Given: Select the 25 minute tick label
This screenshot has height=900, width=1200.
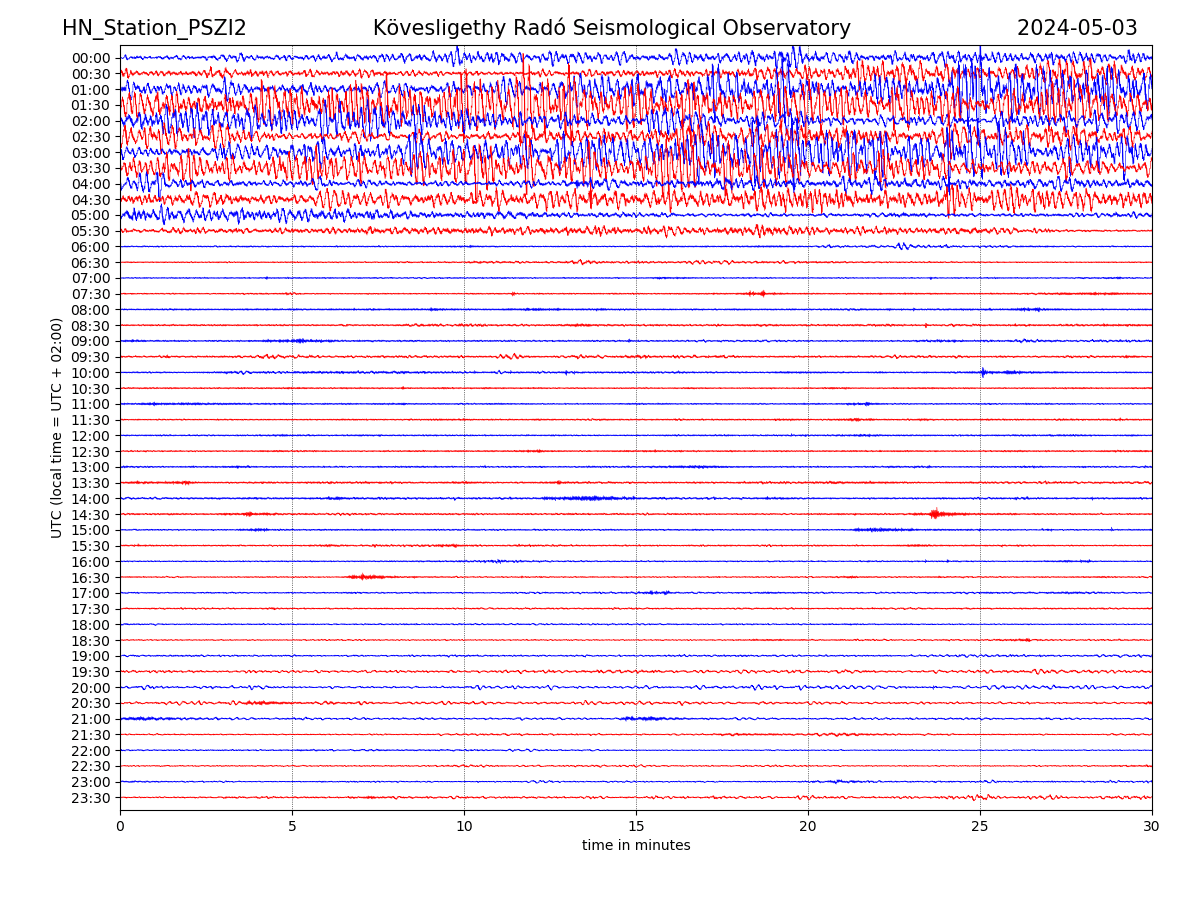Looking at the screenshot, I should (980, 826).
